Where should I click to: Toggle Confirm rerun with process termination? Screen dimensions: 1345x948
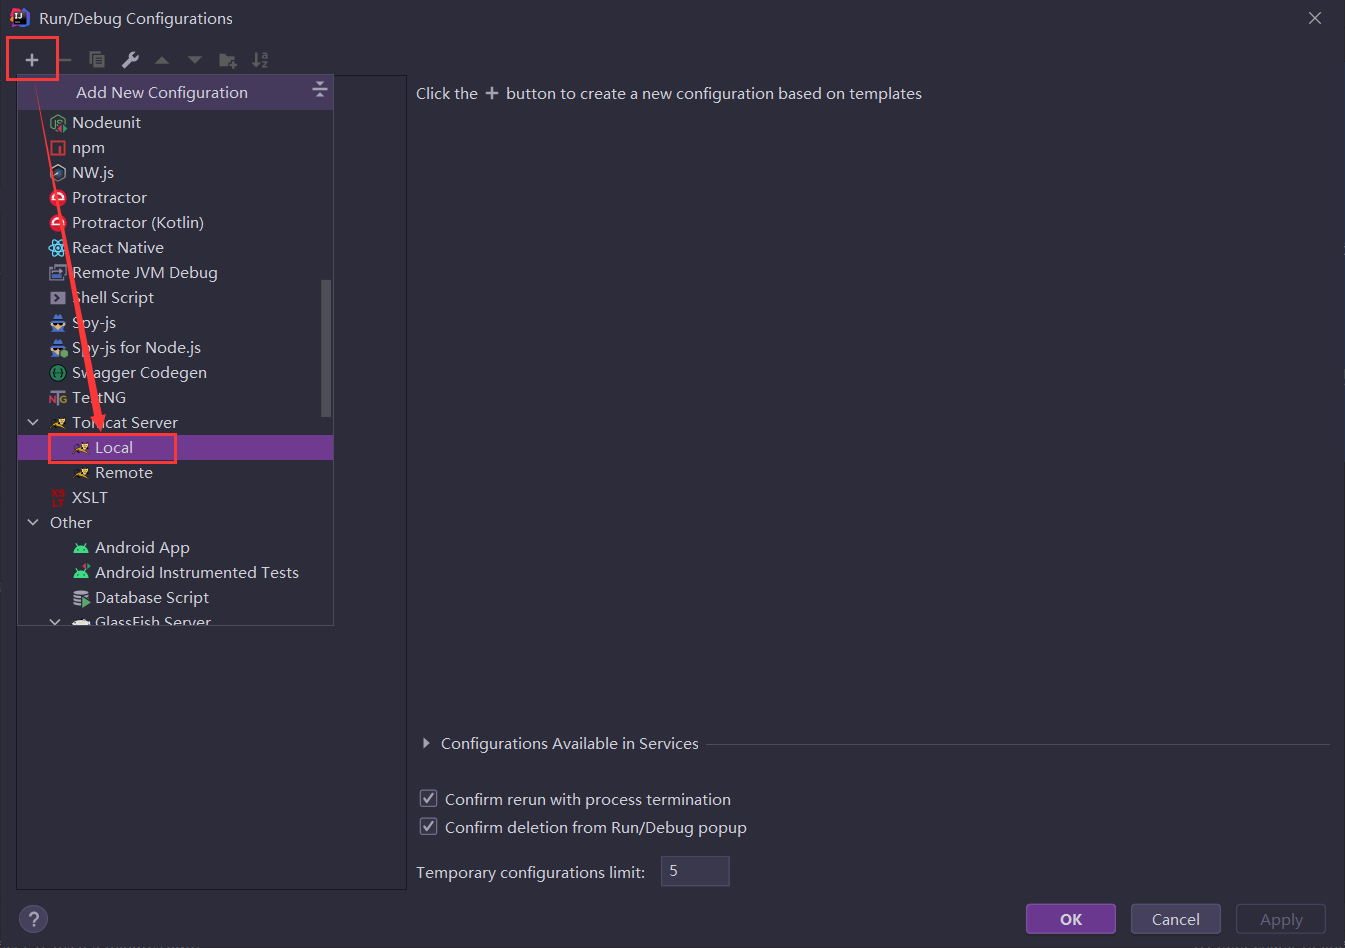tap(428, 798)
